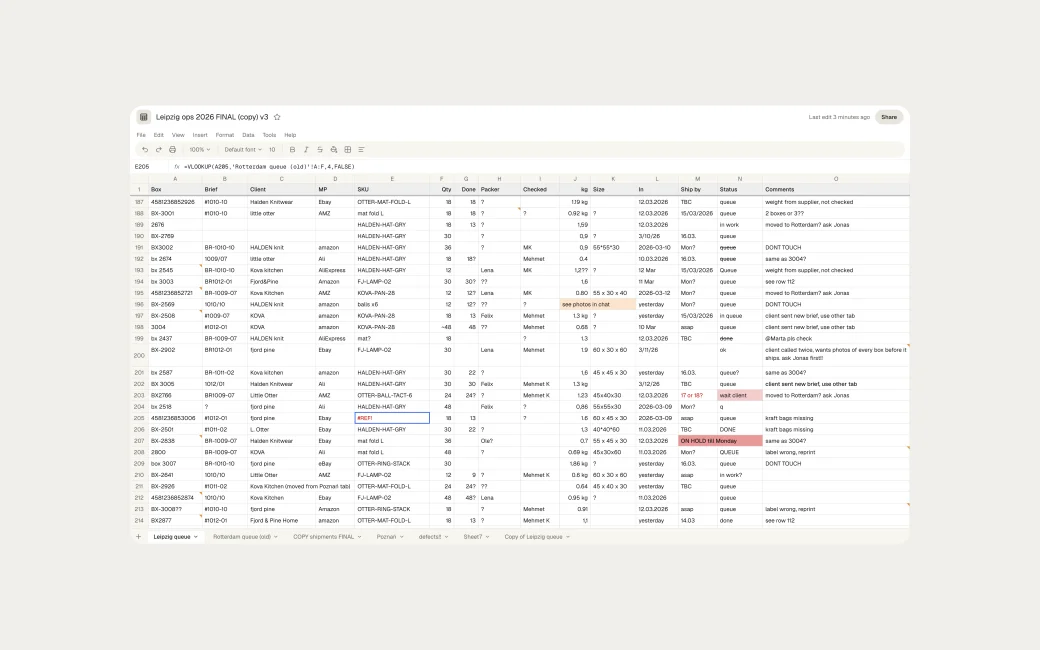Expand the Sheet7 tab arrow
Image resolution: width=1040 pixels, height=650 pixels.
(488, 537)
